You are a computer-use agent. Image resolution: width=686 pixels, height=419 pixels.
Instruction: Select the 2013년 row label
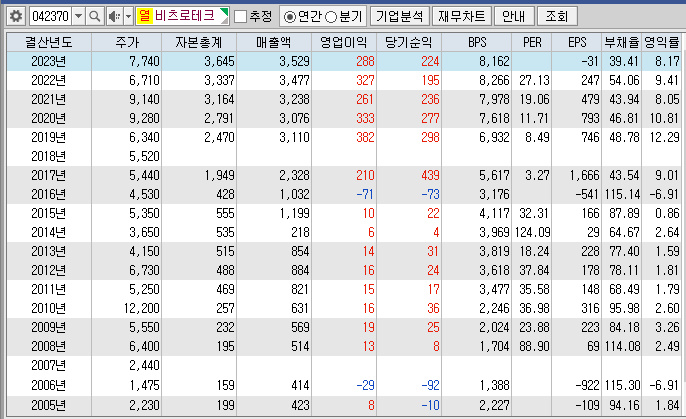click(49, 251)
